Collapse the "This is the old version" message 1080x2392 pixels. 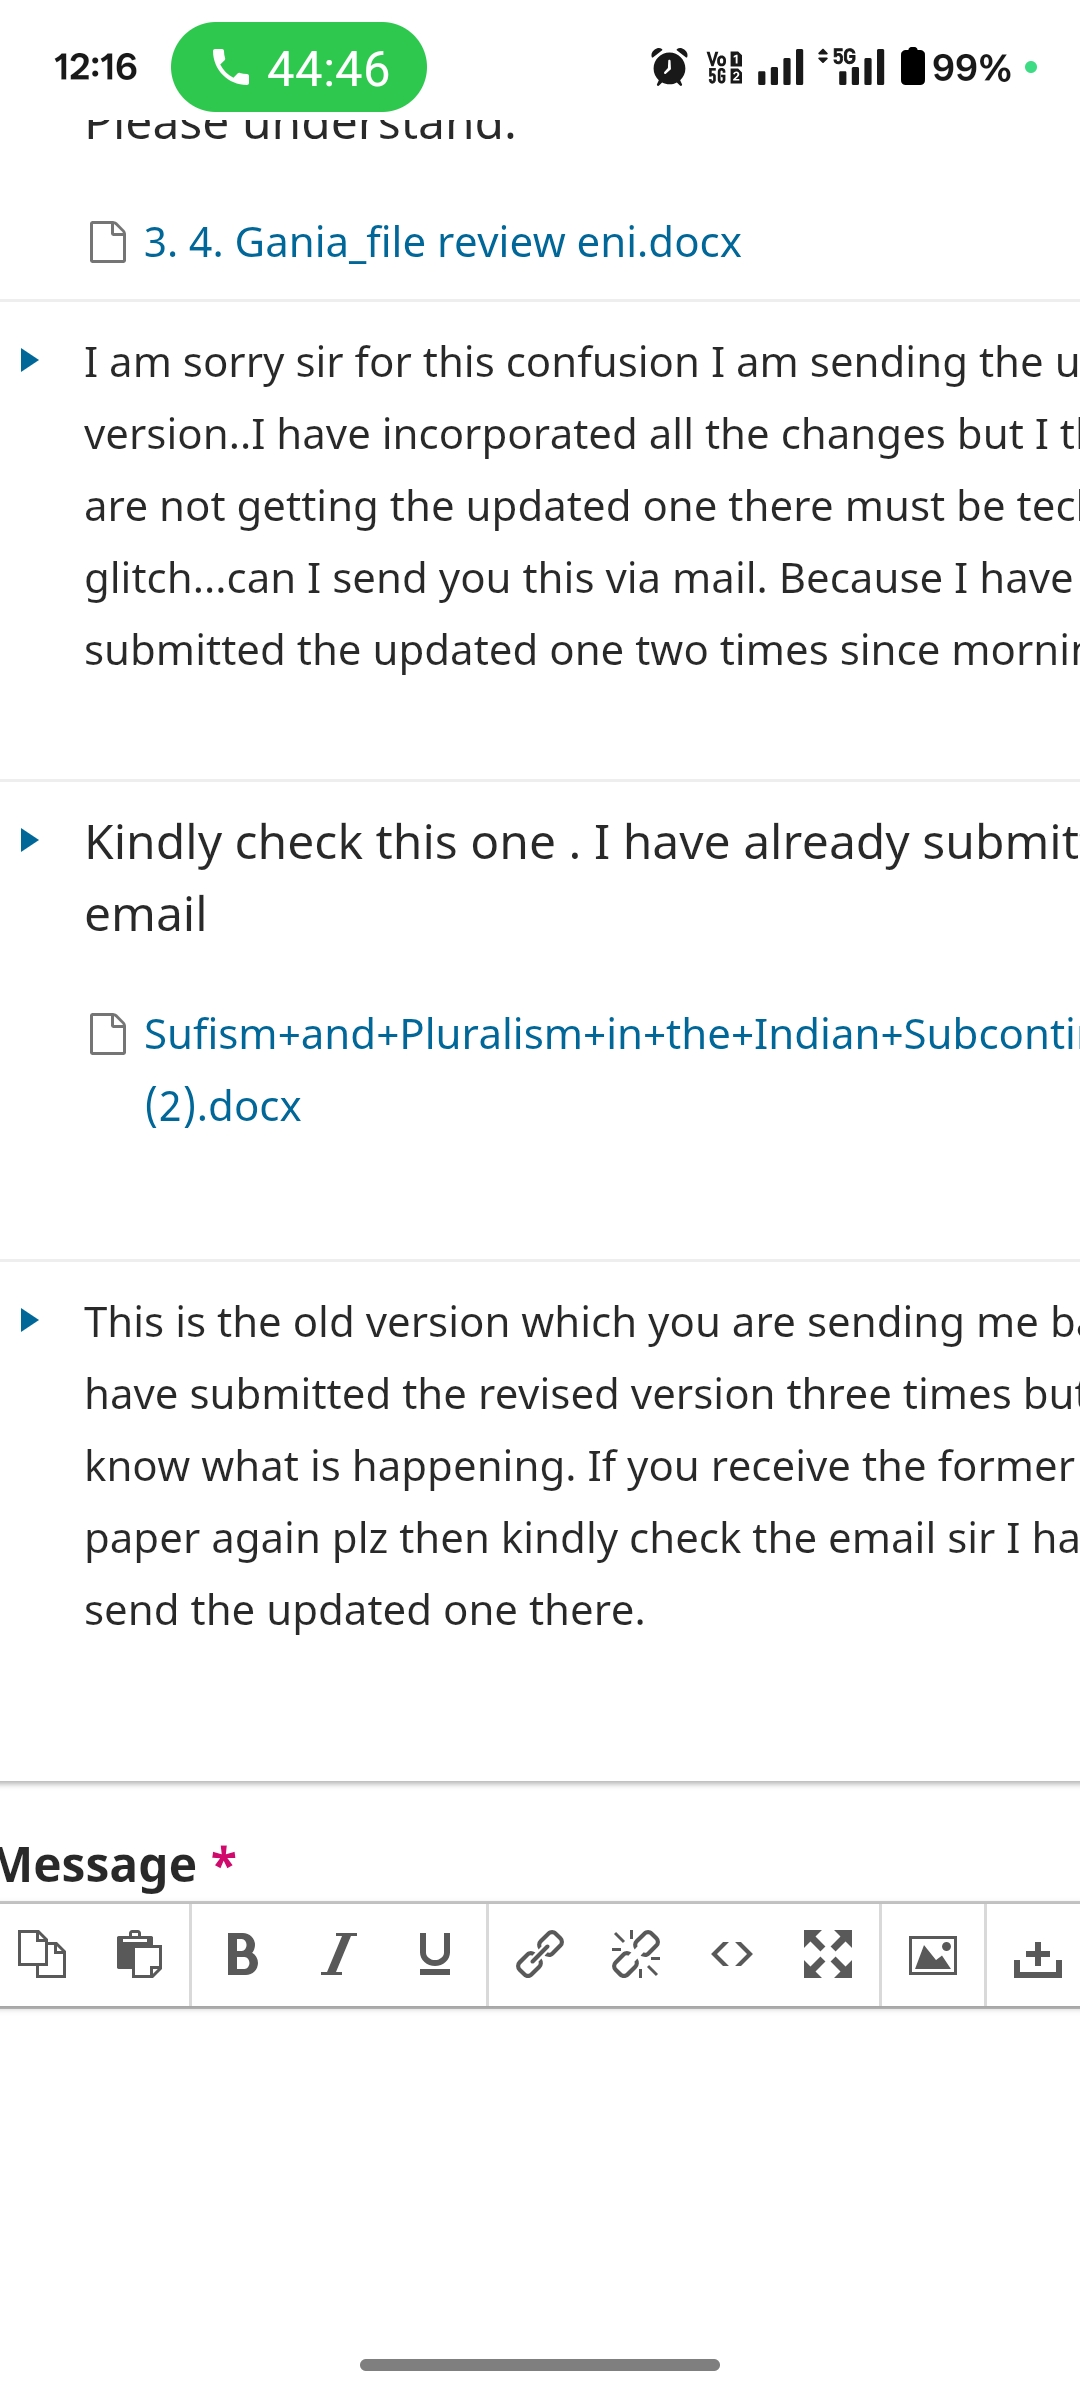pyautogui.click(x=30, y=1320)
